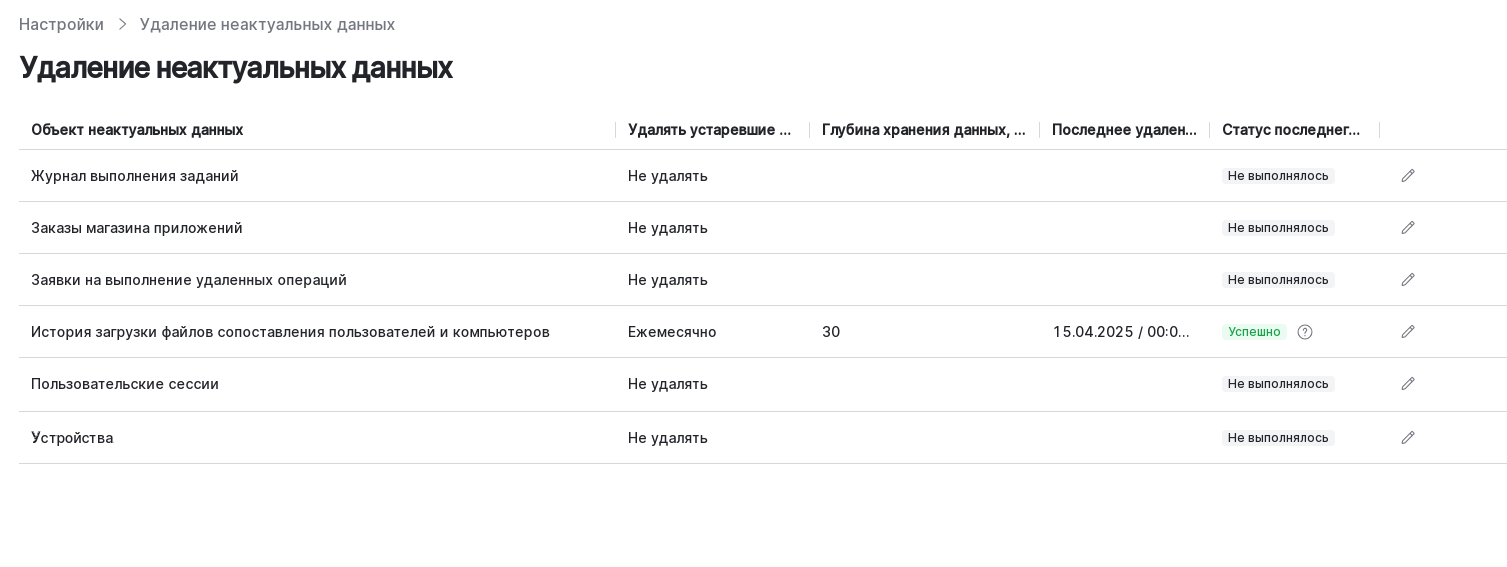Click the help icon next to Успешно
The height and width of the screenshot is (567, 1507).
(x=1305, y=332)
